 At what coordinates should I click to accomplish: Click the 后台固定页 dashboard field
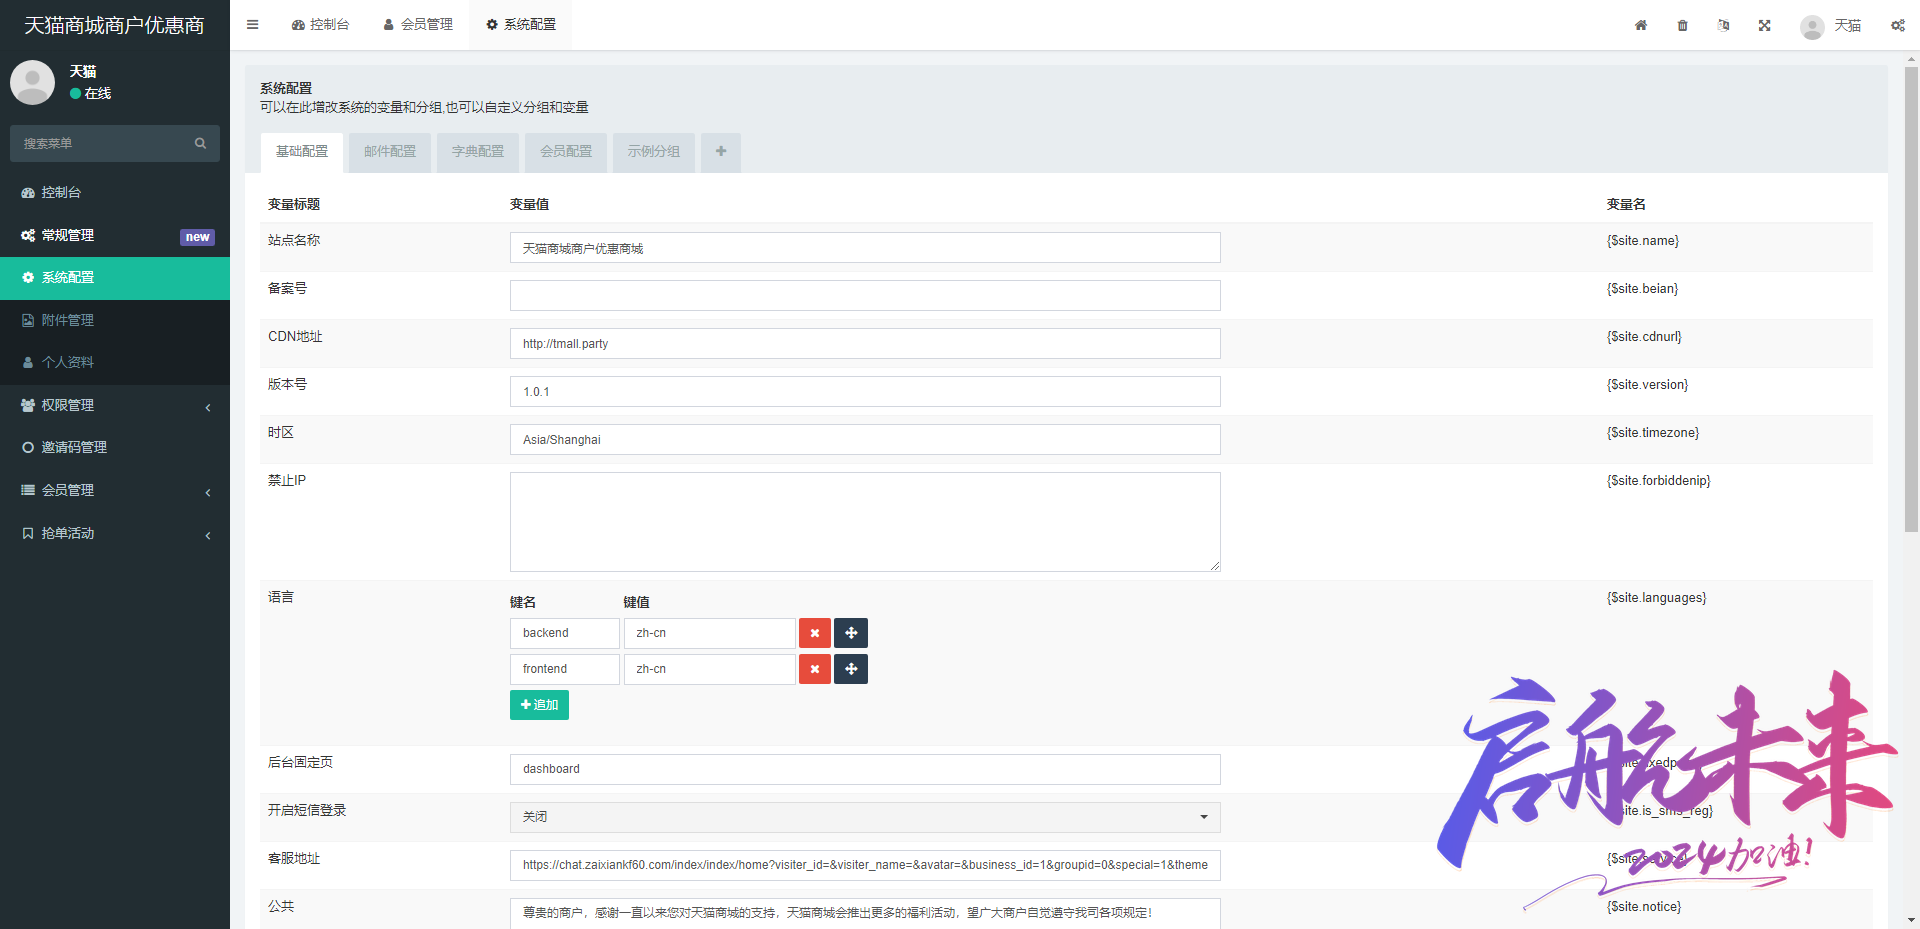tap(865, 769)
